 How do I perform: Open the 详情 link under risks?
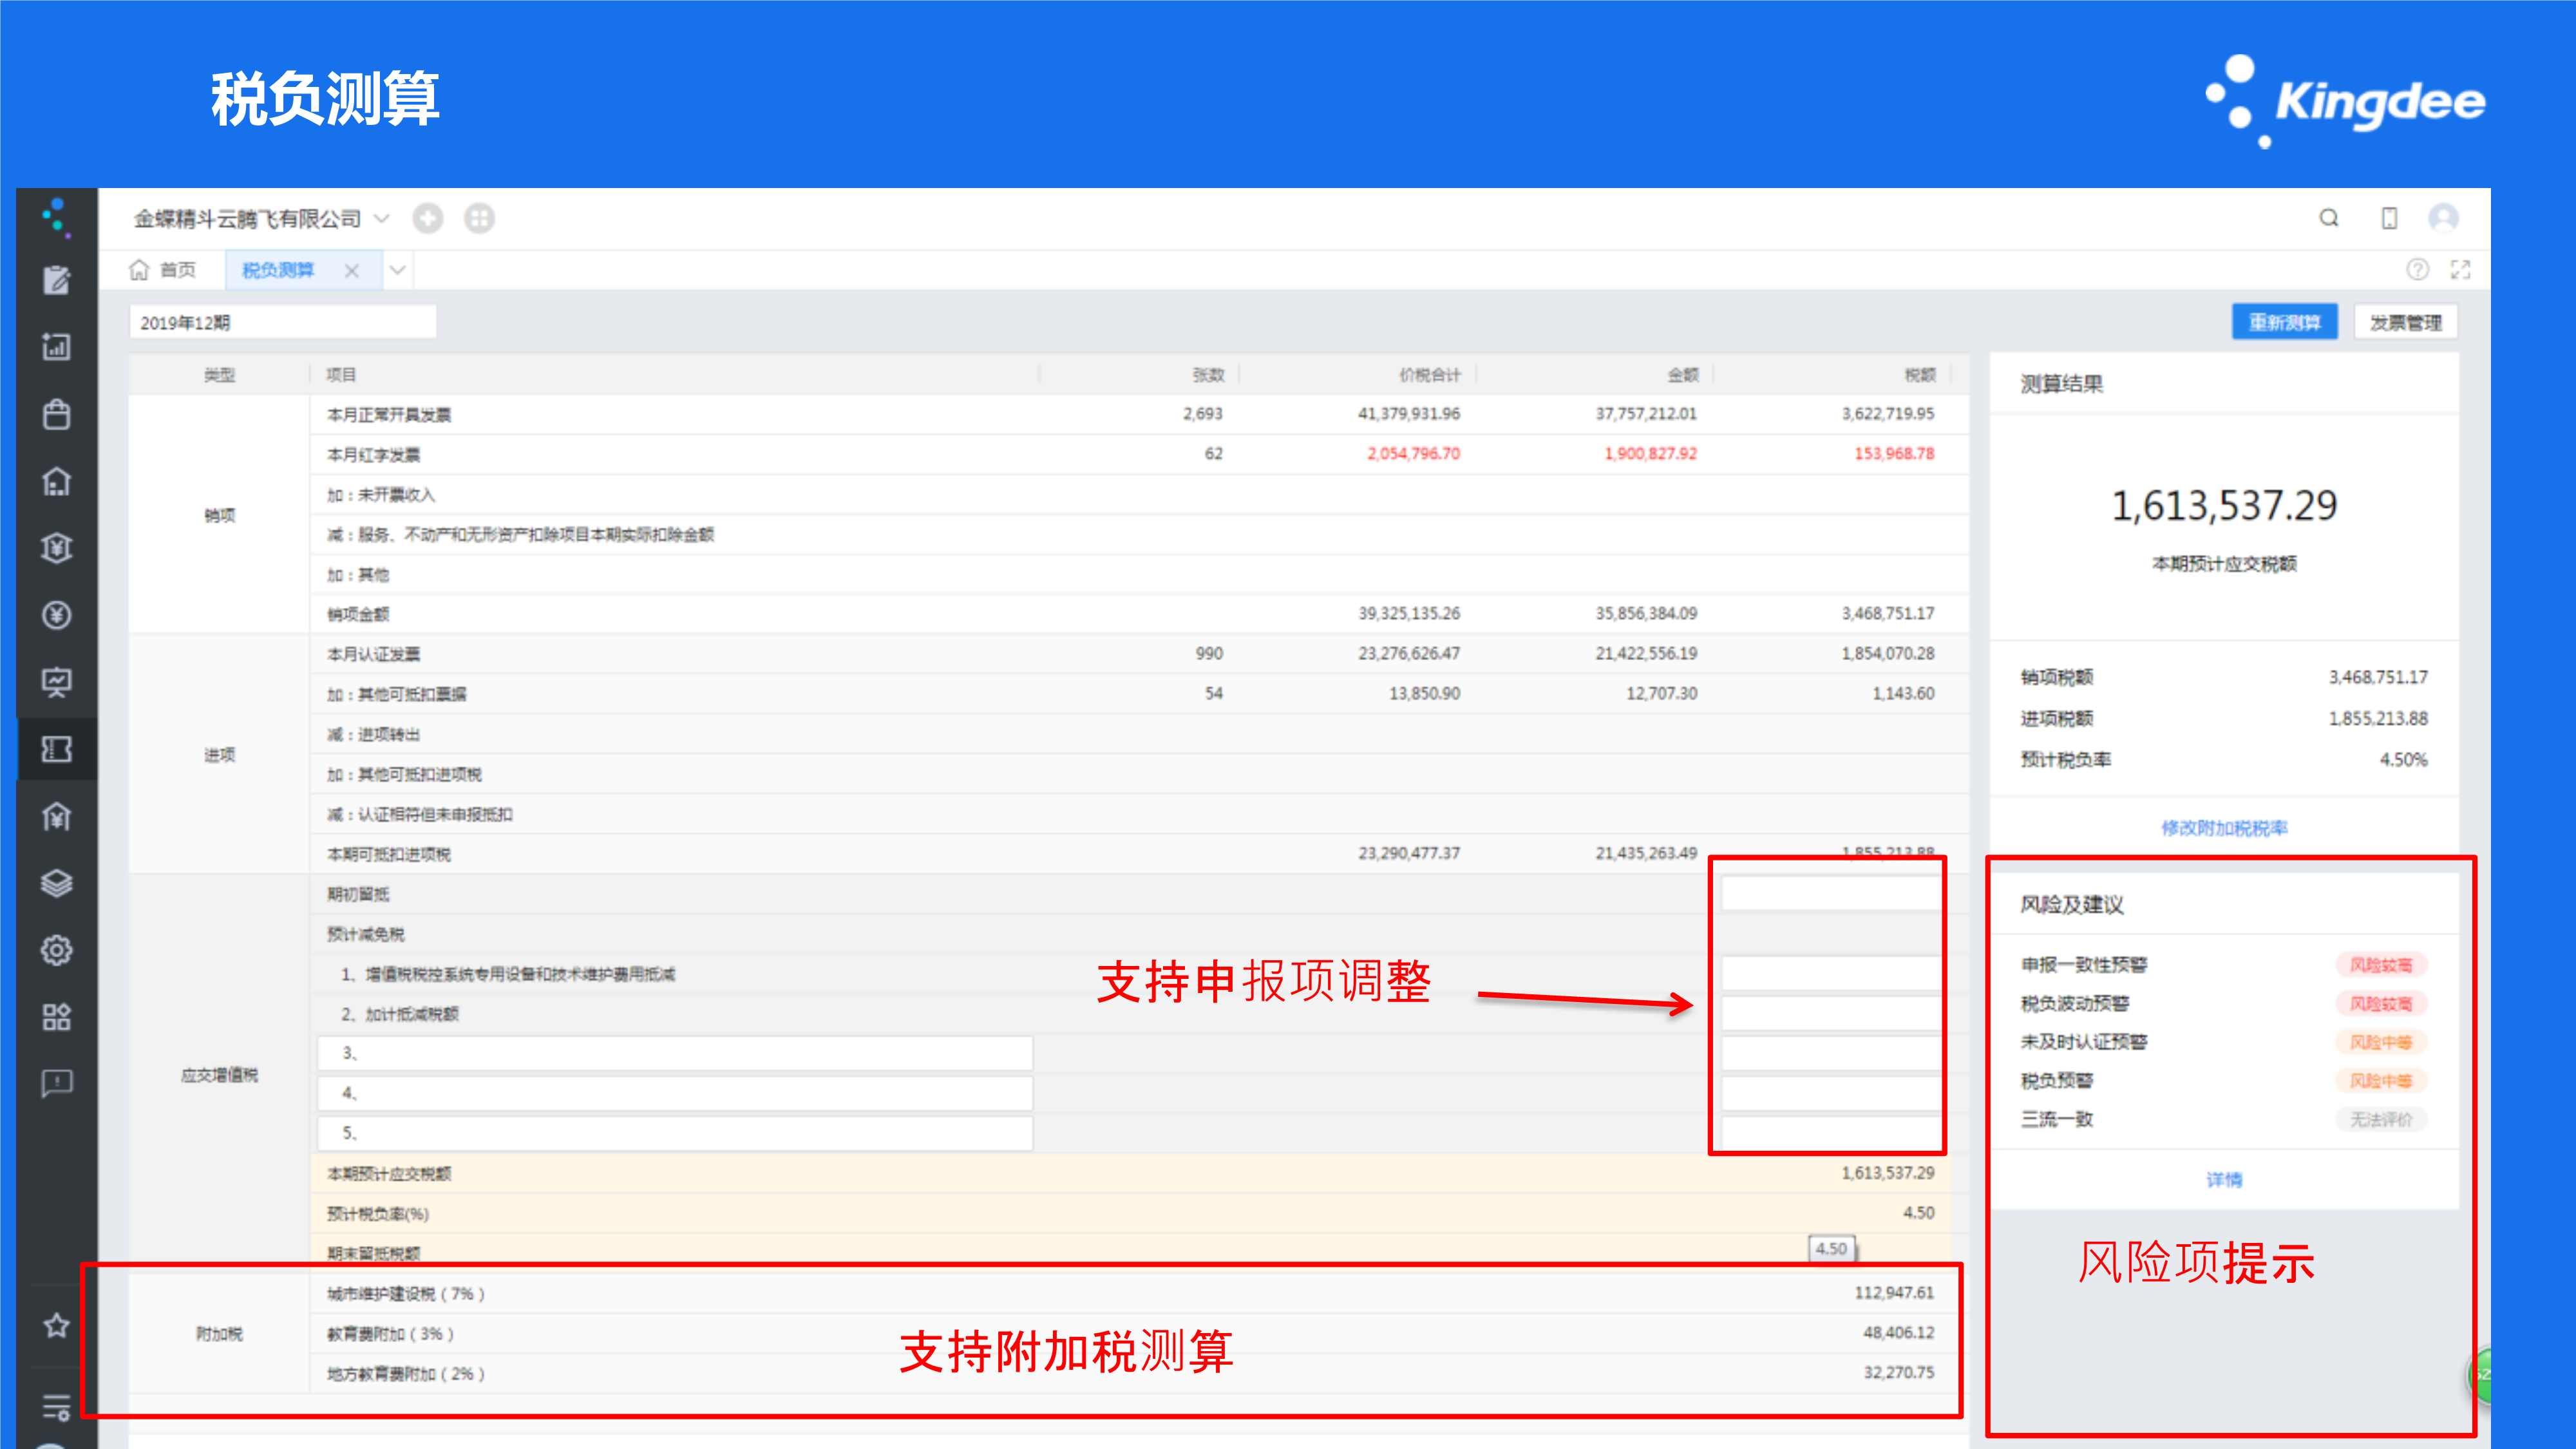click(x=2224, y=1180)
